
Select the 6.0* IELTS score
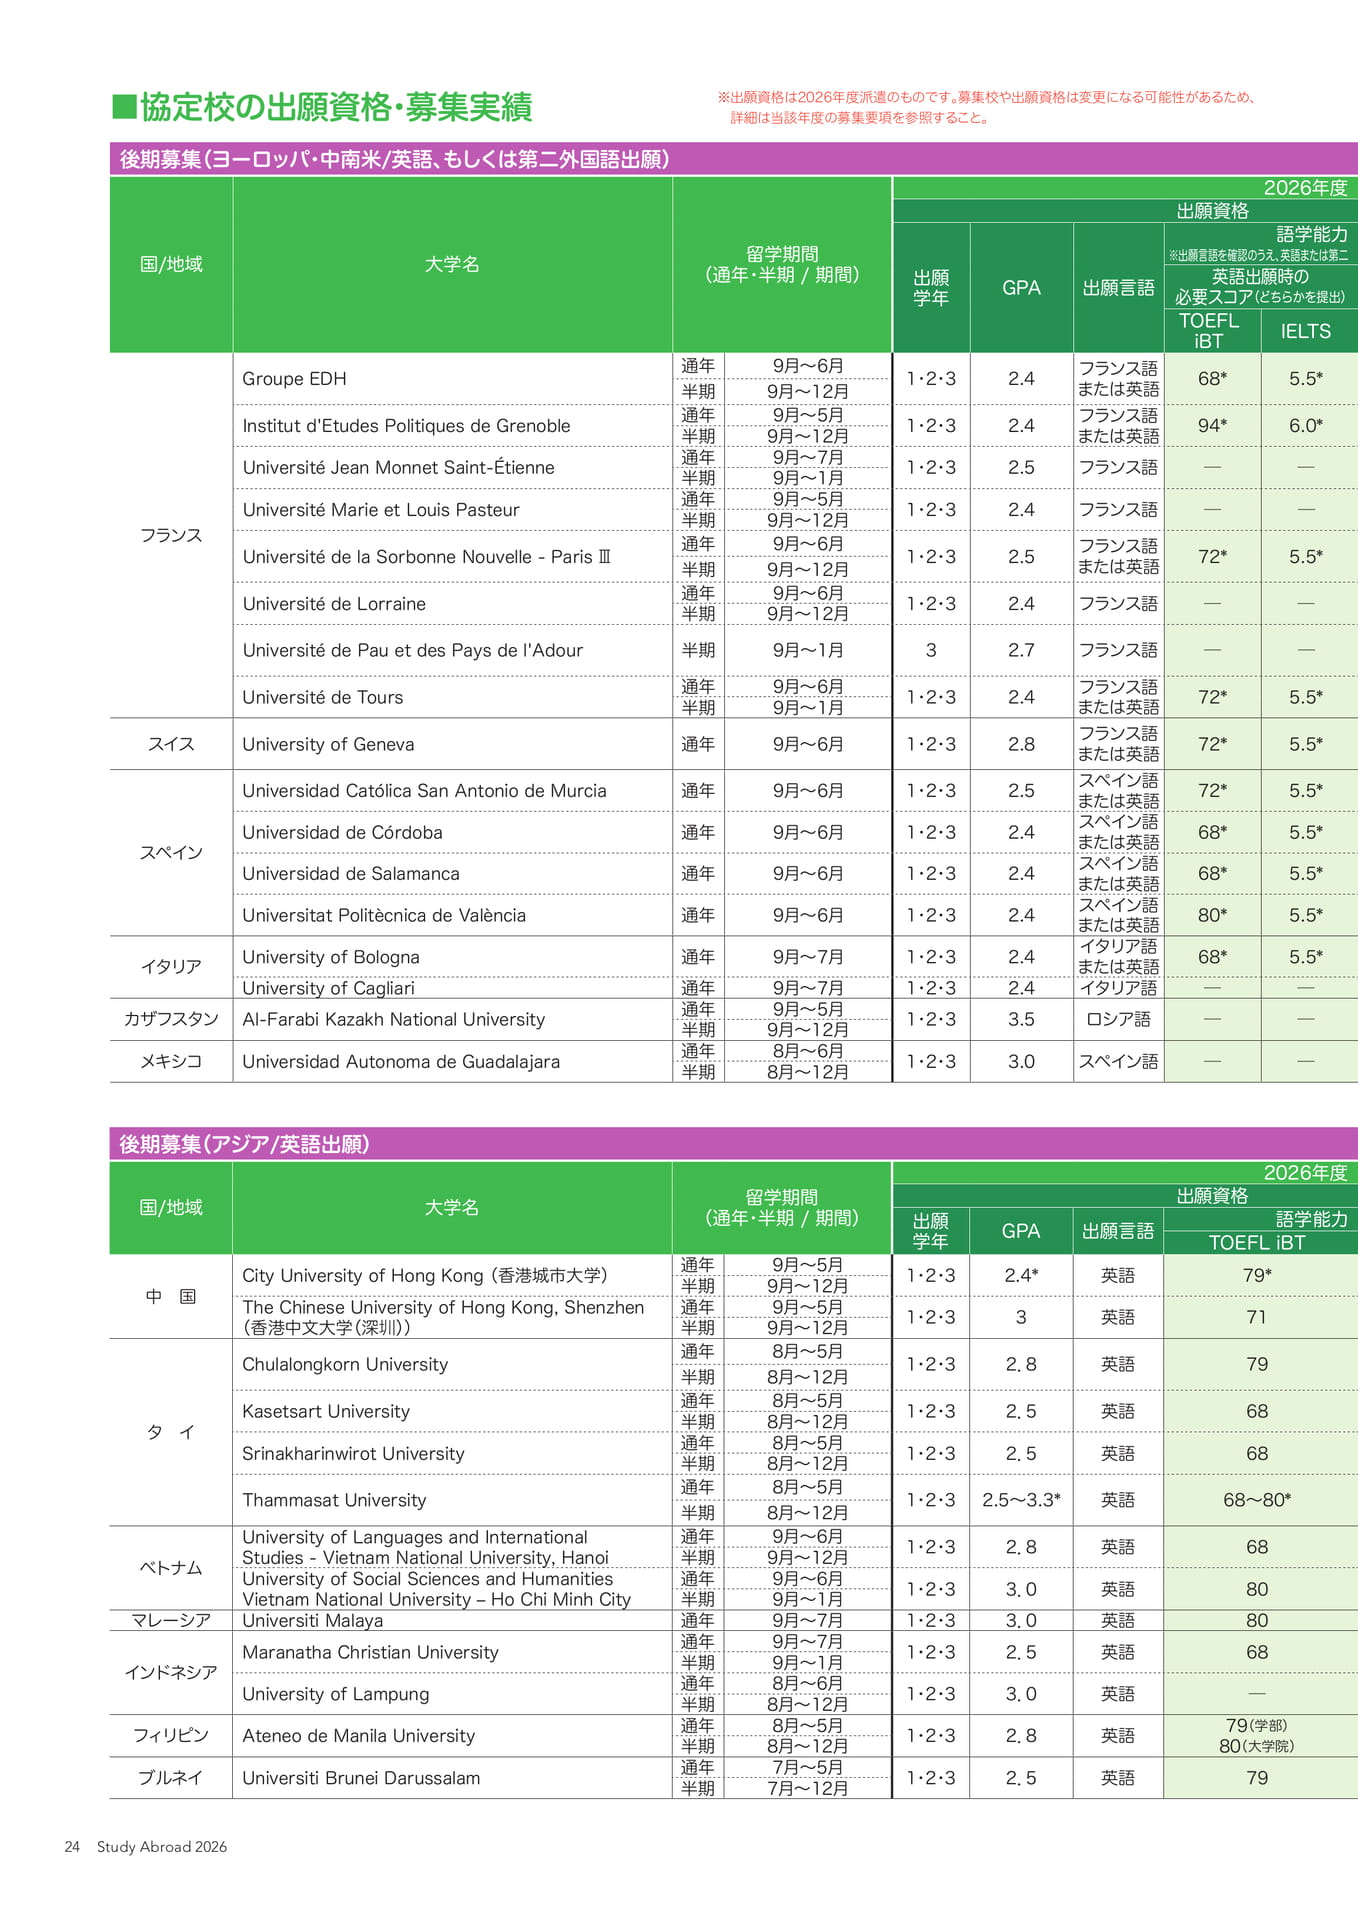1306,426
